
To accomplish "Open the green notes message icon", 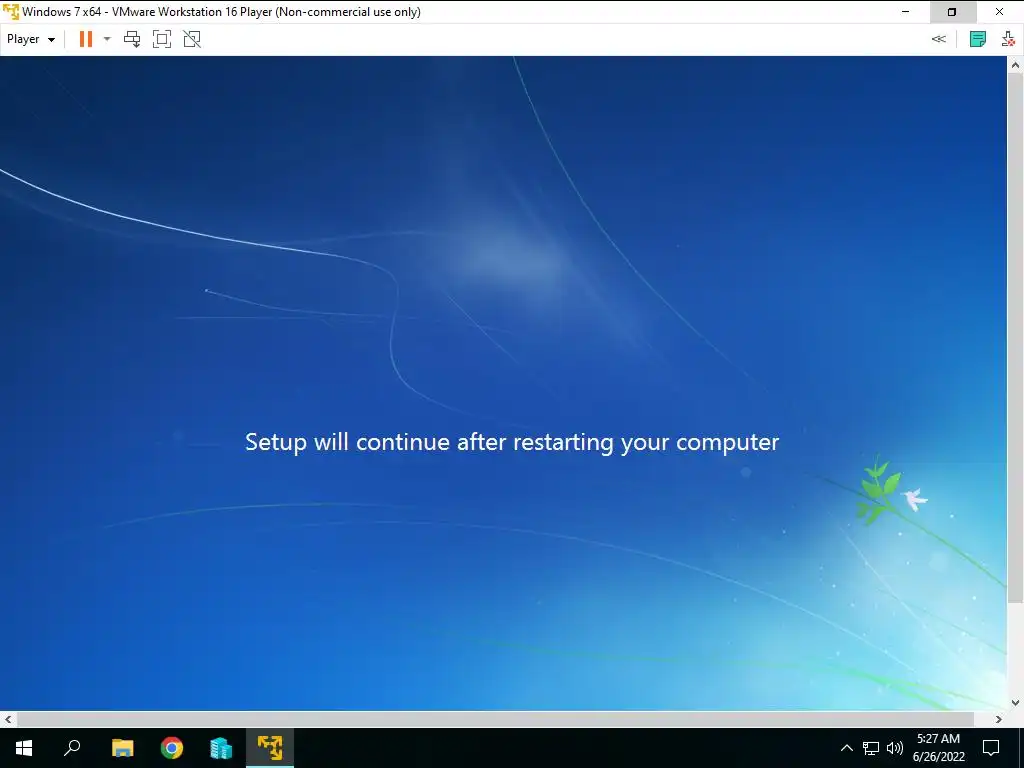I will pos(978,39).
